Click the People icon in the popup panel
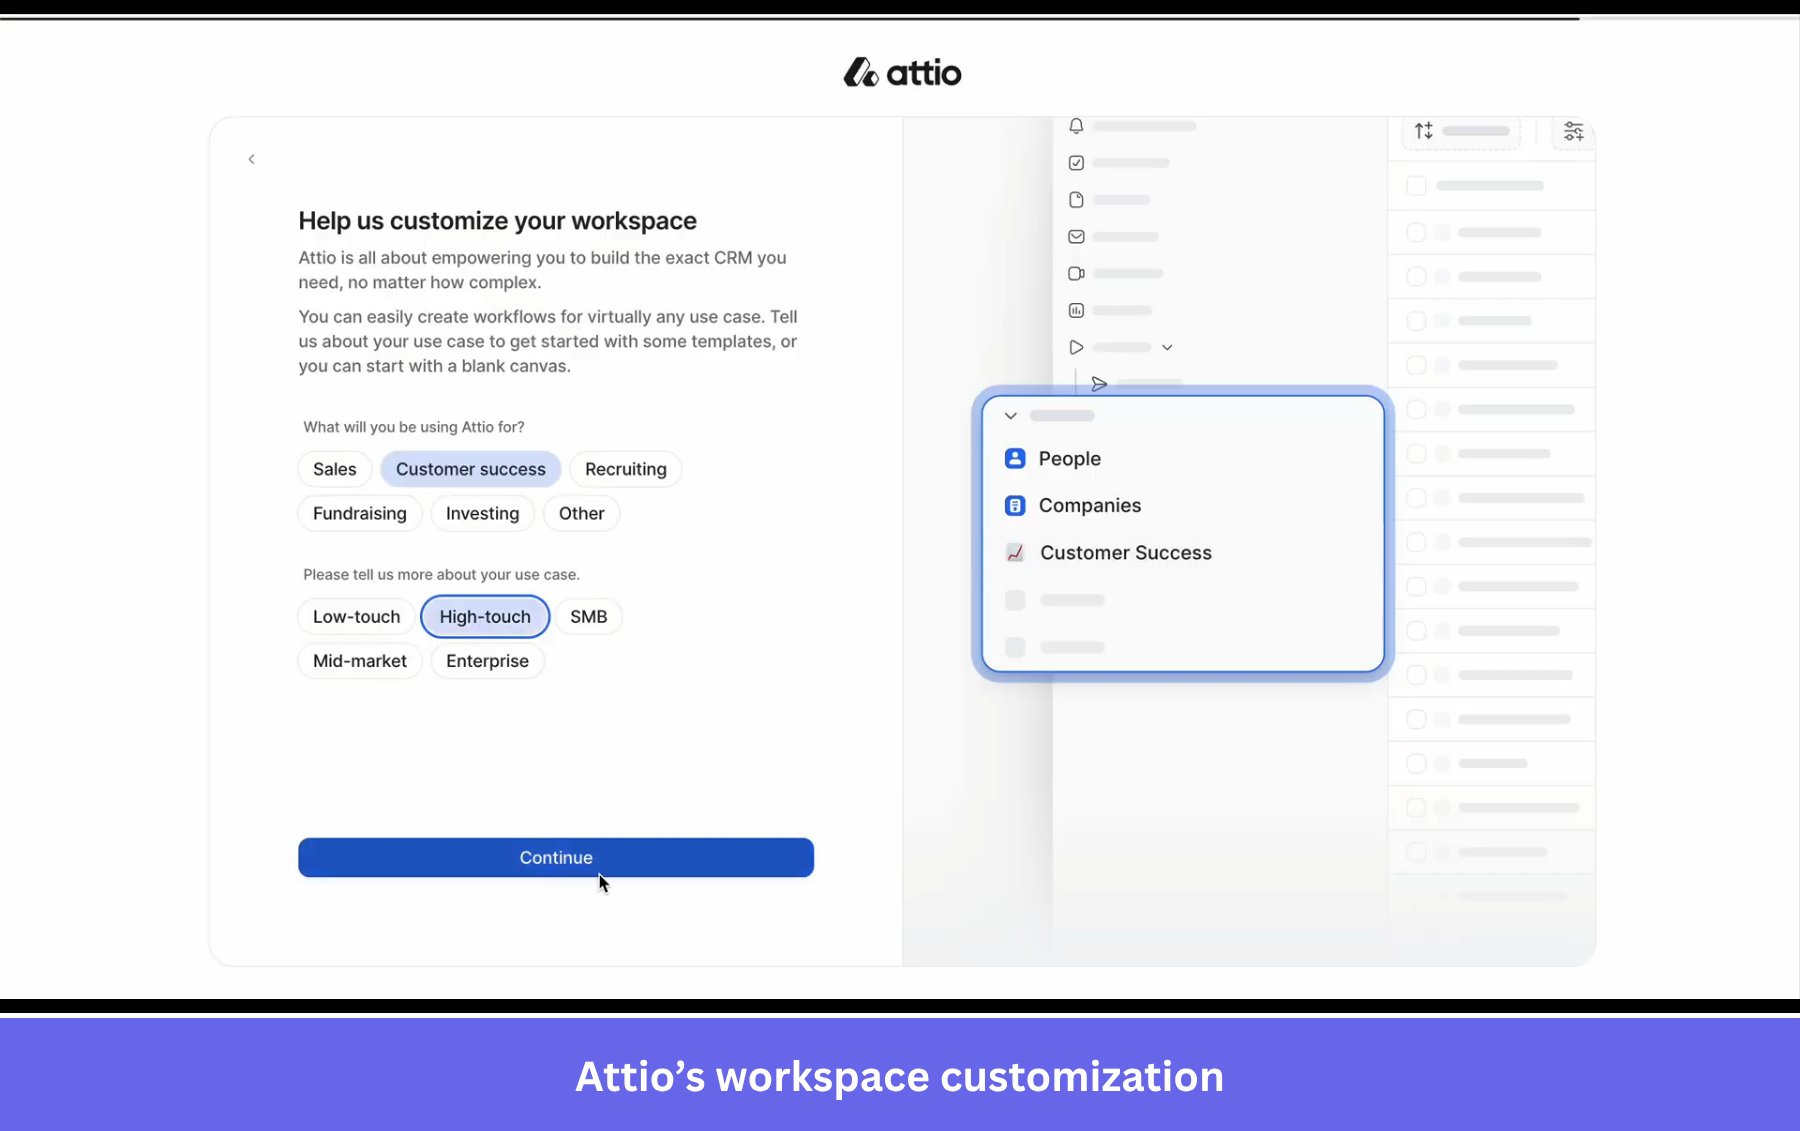 tap(1015, 458)
